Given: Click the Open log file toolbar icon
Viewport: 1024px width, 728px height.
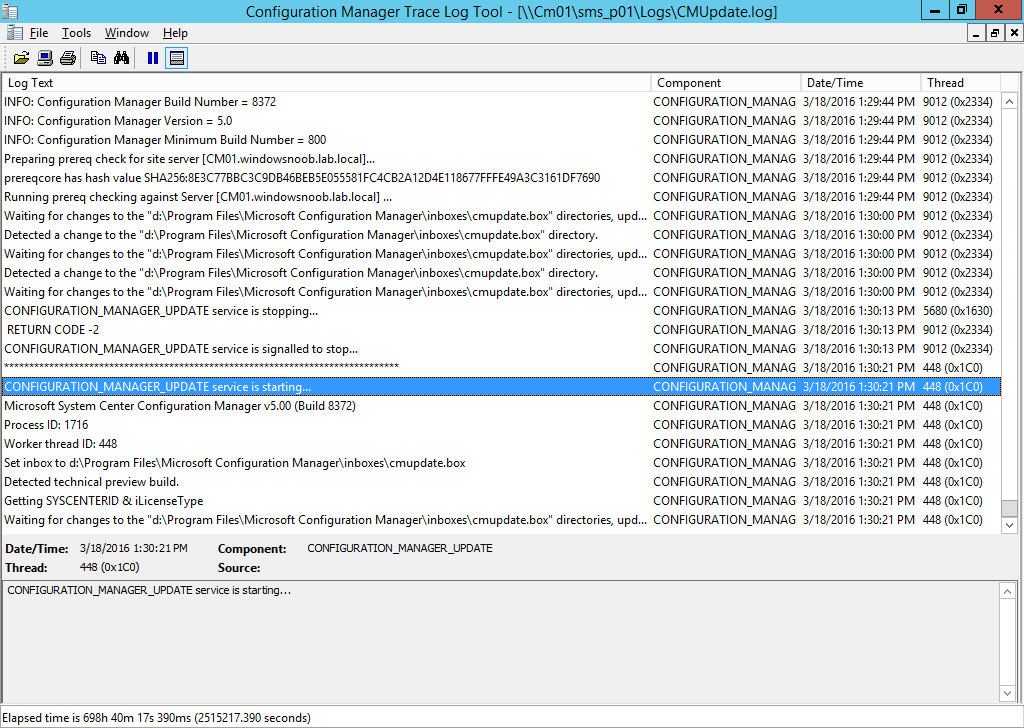Looking at the screenshot, I should pyautogui.click(x=21, y=58).
